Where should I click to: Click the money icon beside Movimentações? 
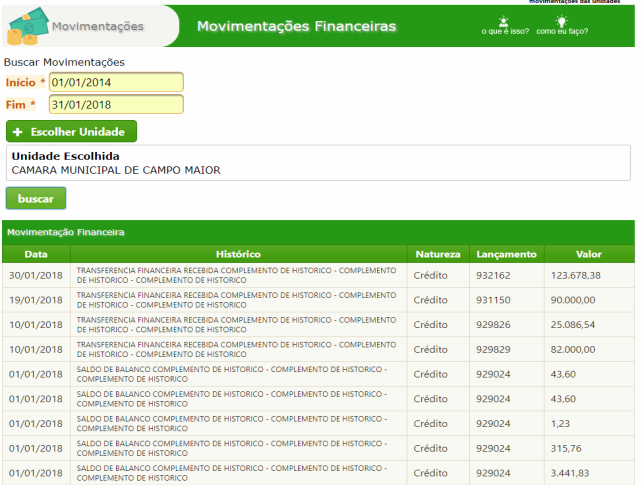[x=24, y=28]
